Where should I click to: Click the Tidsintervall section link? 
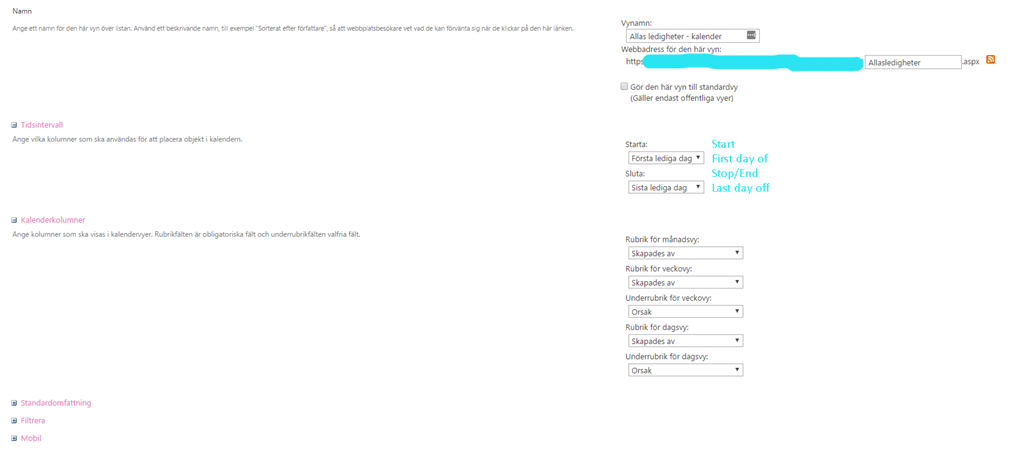[42, 125]
